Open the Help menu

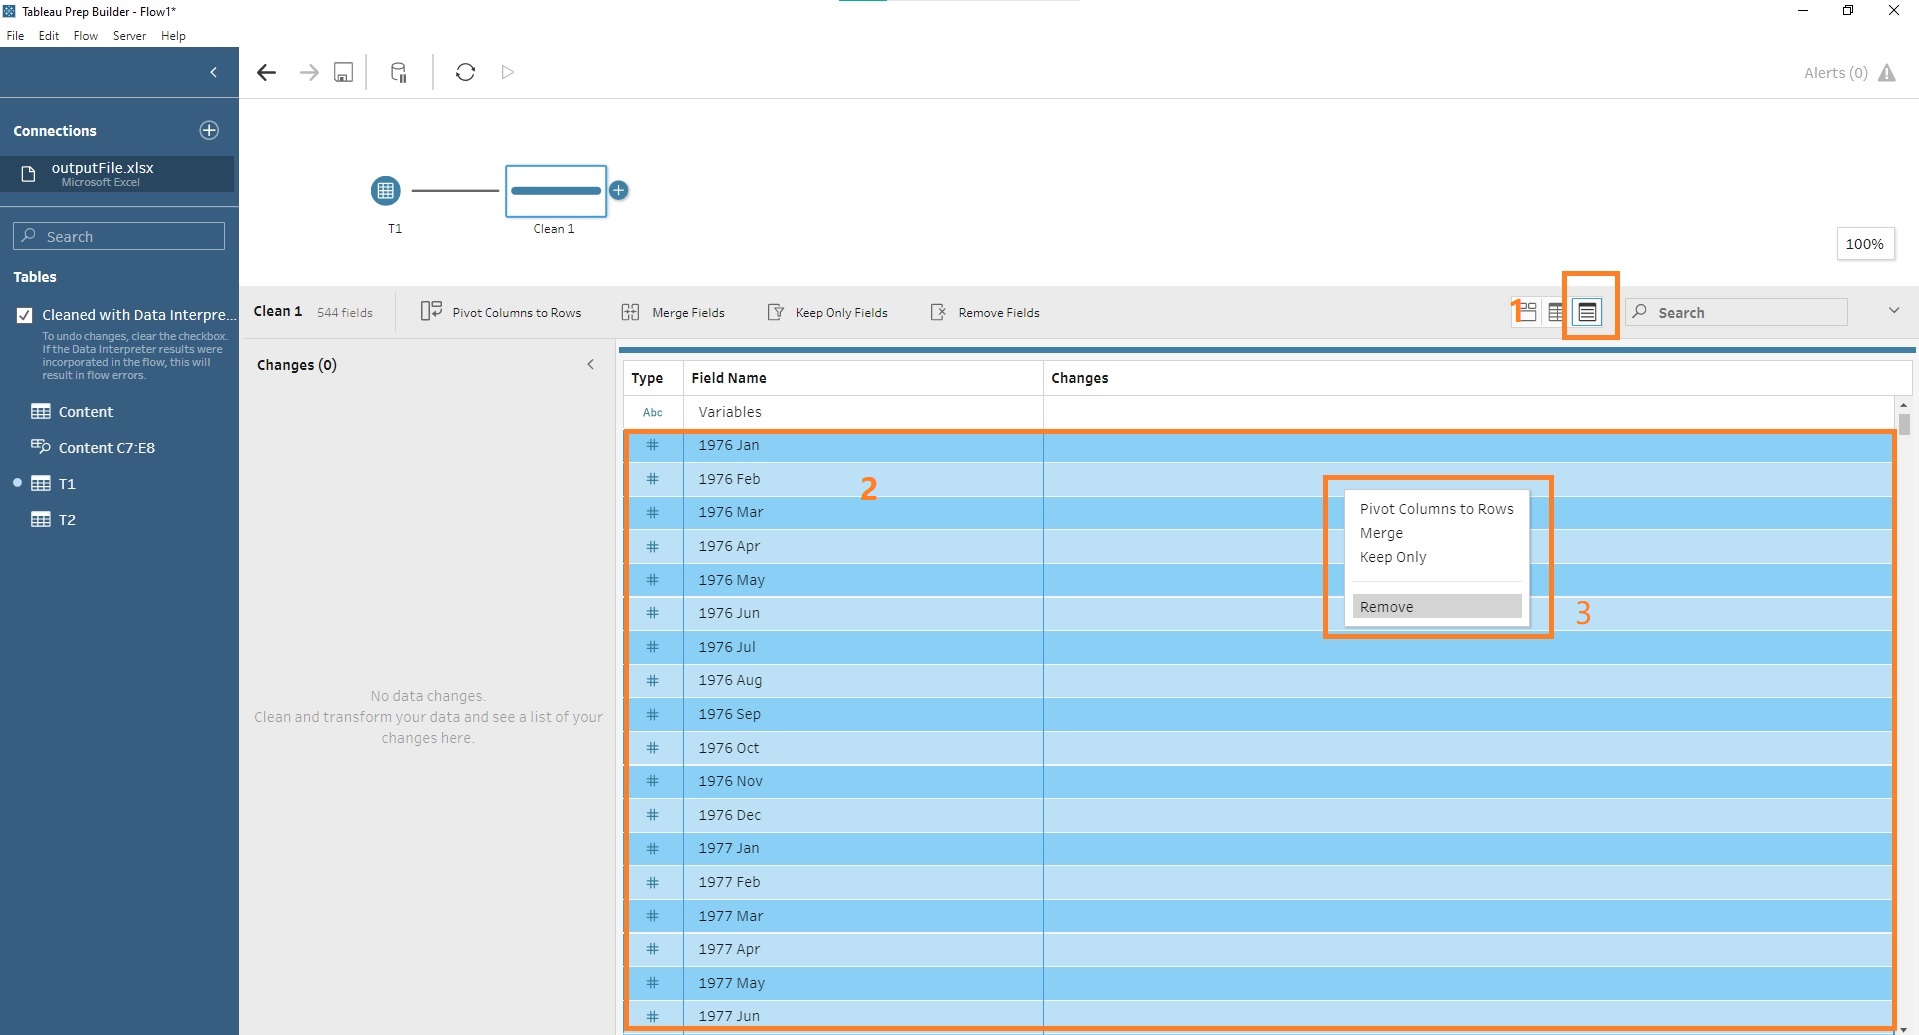click(173, 35)
